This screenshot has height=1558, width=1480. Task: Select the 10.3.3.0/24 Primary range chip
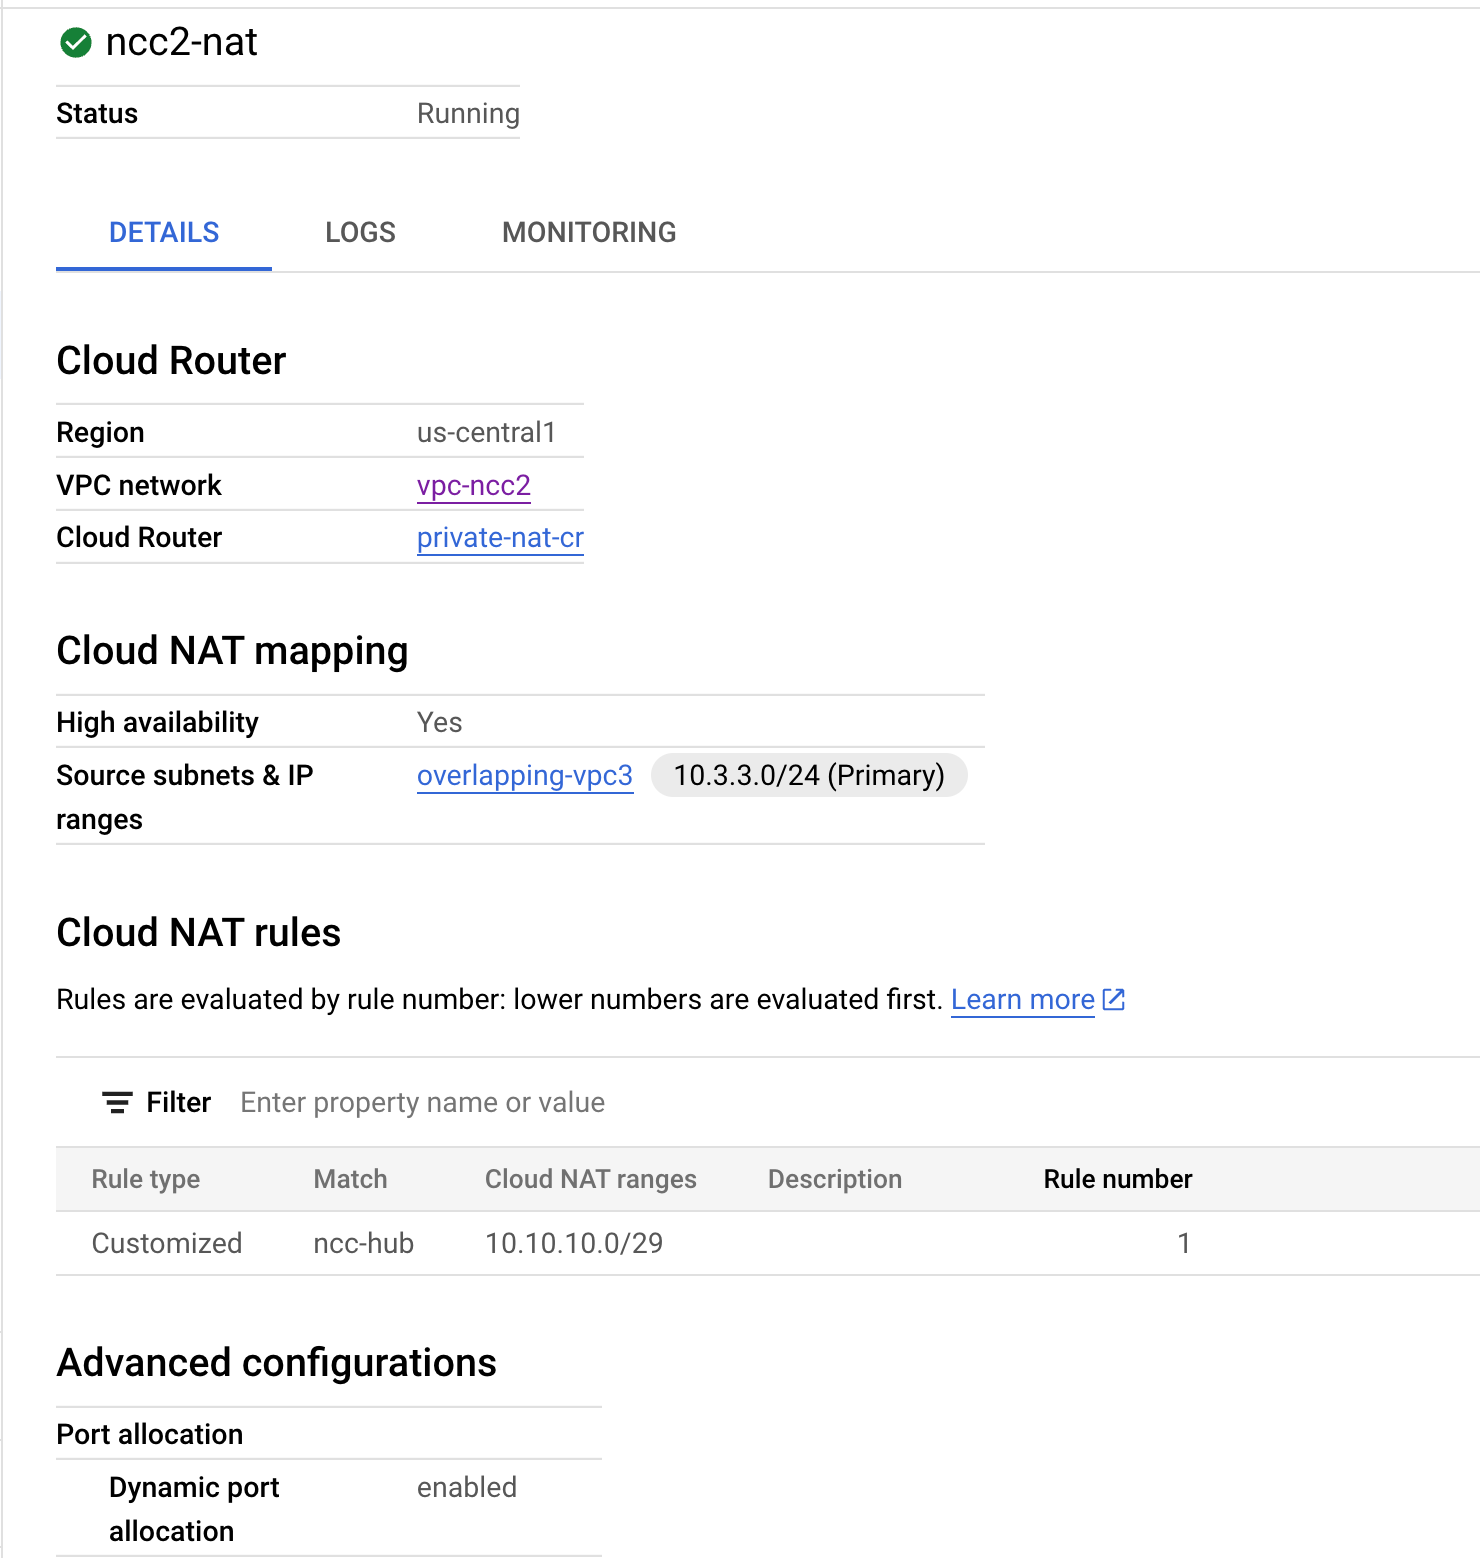click(808, 775)
